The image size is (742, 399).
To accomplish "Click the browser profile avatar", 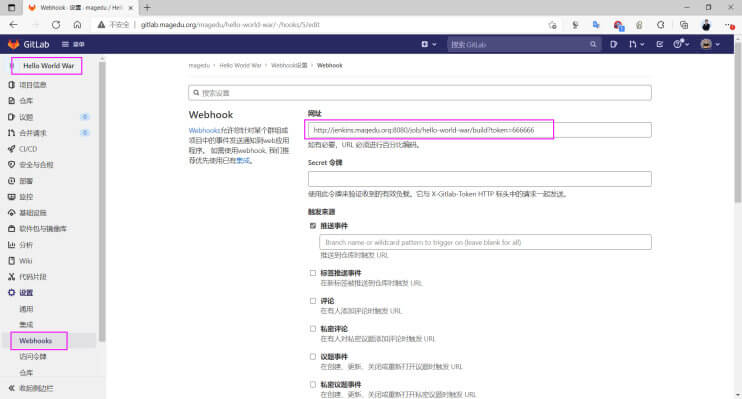I will [x=706, y=25].
